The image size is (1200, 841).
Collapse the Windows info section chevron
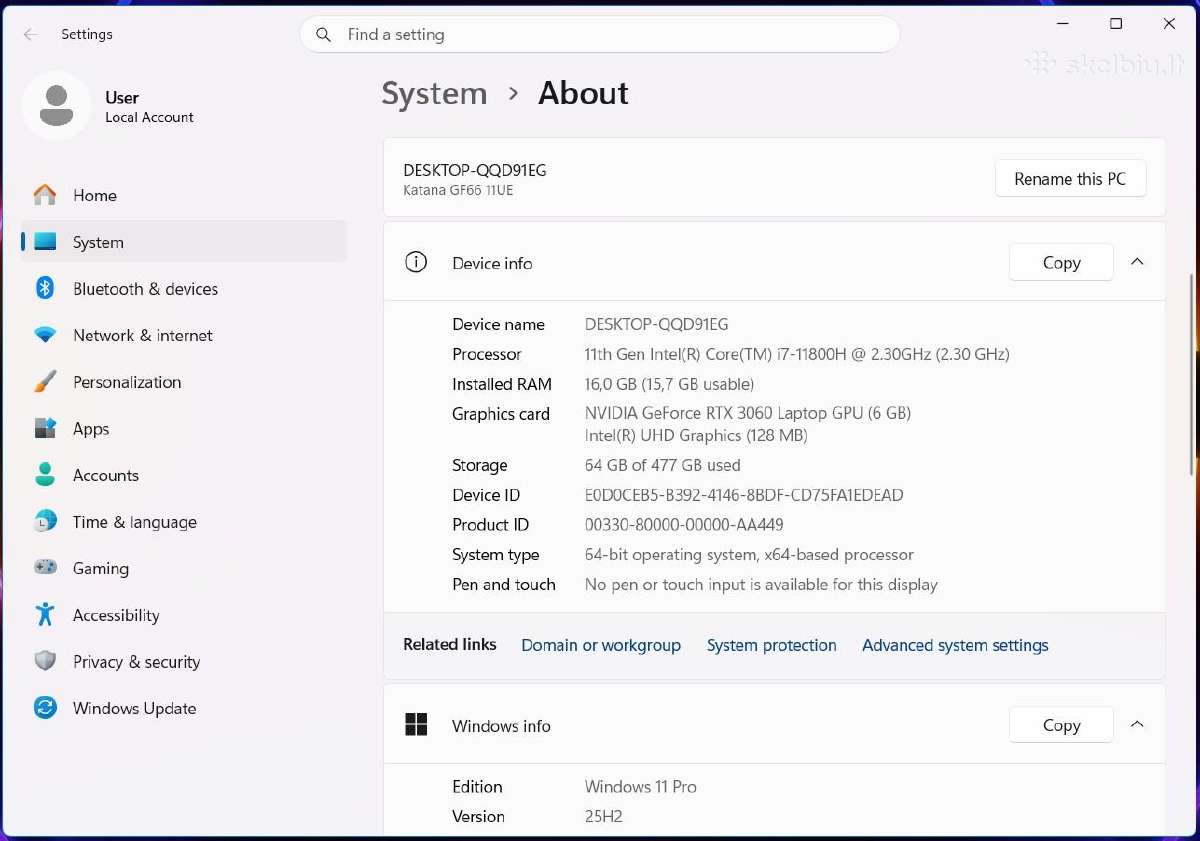pyautogui.click(x=1137, y=725)
